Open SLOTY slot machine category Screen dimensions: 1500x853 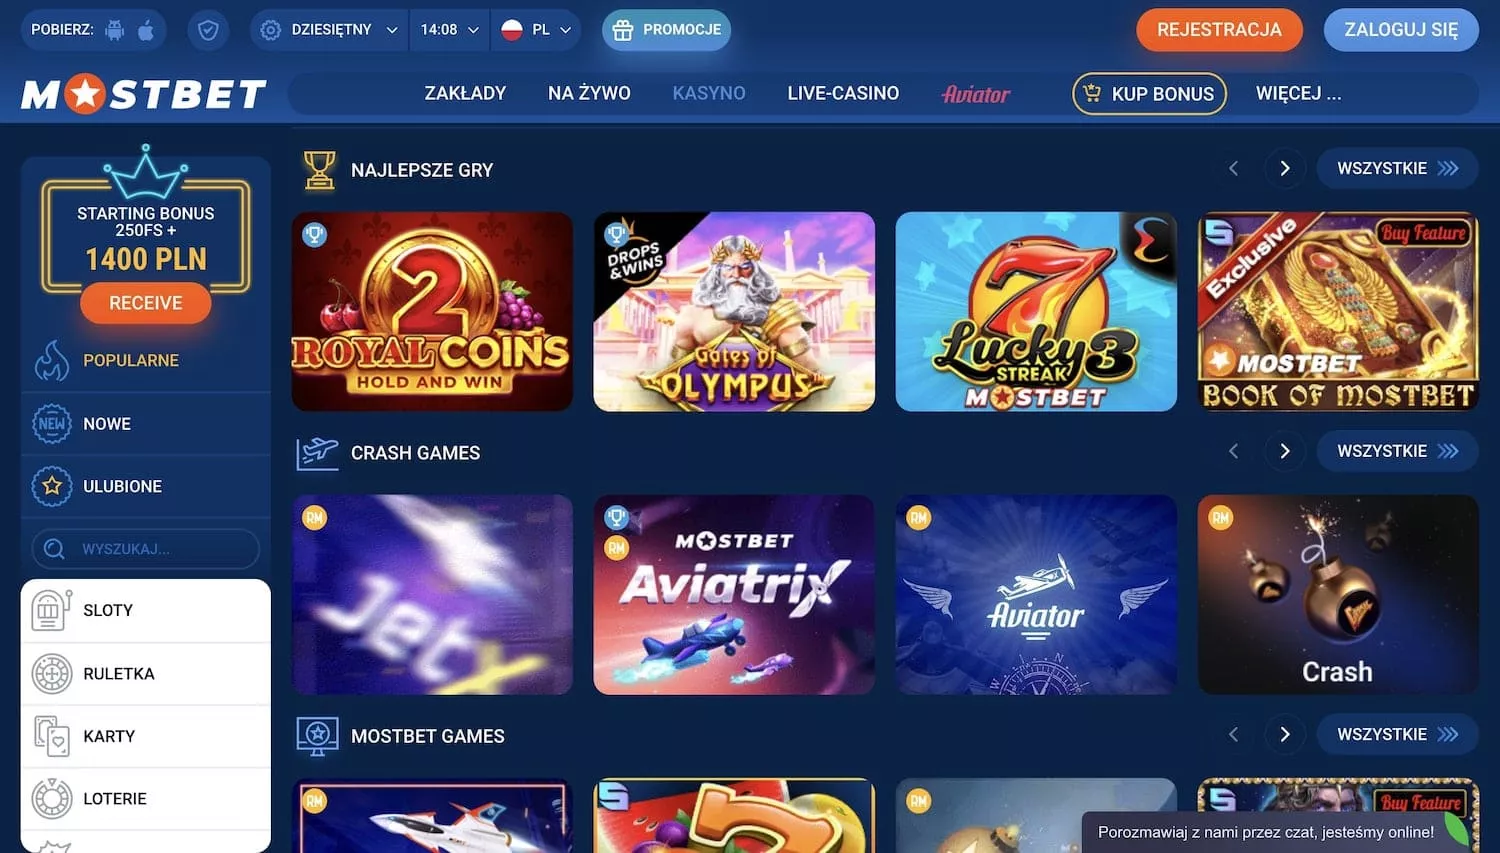click(x=146, y=610)
